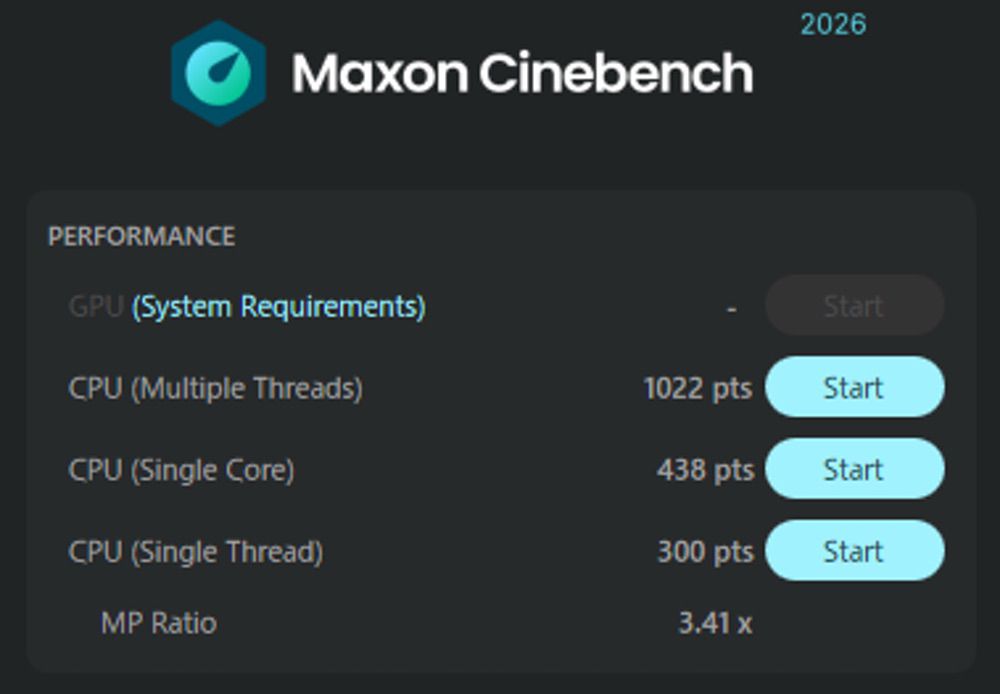Click the 3.41 x ratio value
Image resolution: width=1000 pixels, height=694 pixels.
tap(715, 623)
